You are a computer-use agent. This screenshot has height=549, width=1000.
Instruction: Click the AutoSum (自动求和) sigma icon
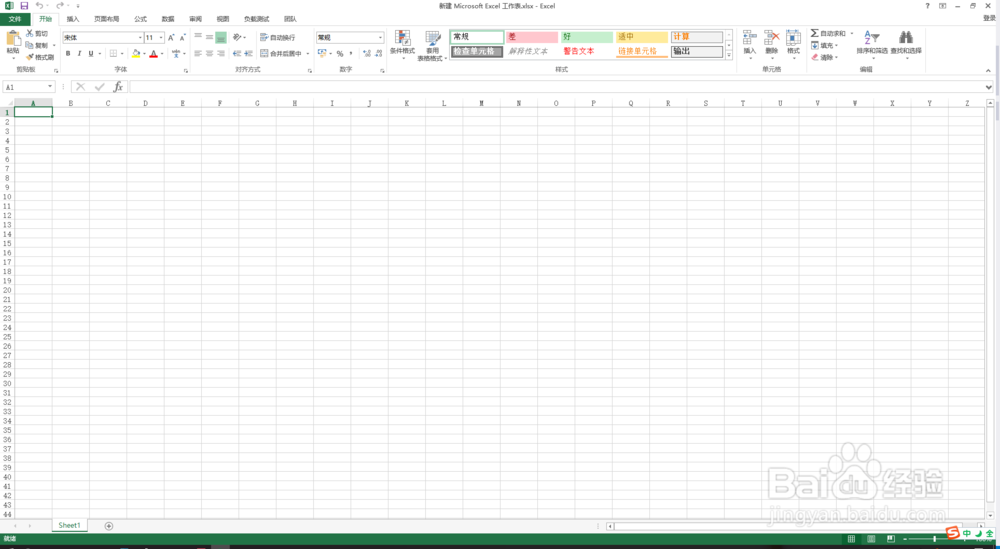[814, 33]
